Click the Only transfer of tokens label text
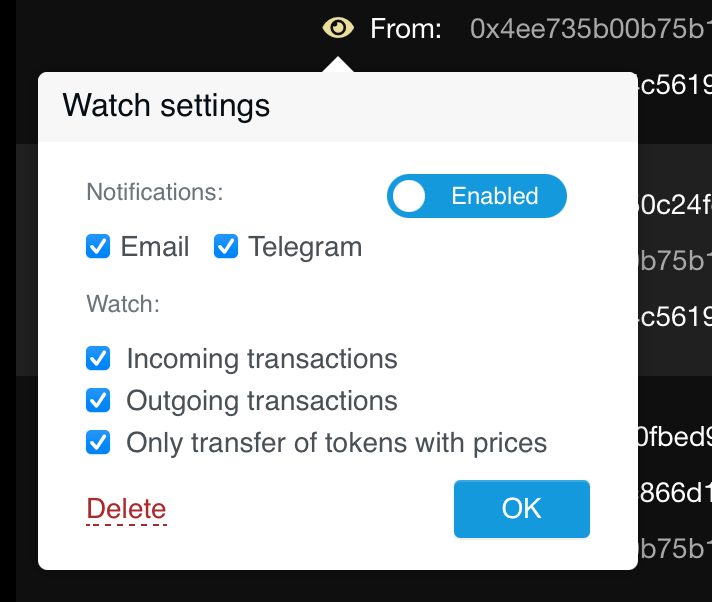Screen dimensions: 712x602 coord(336,443)
